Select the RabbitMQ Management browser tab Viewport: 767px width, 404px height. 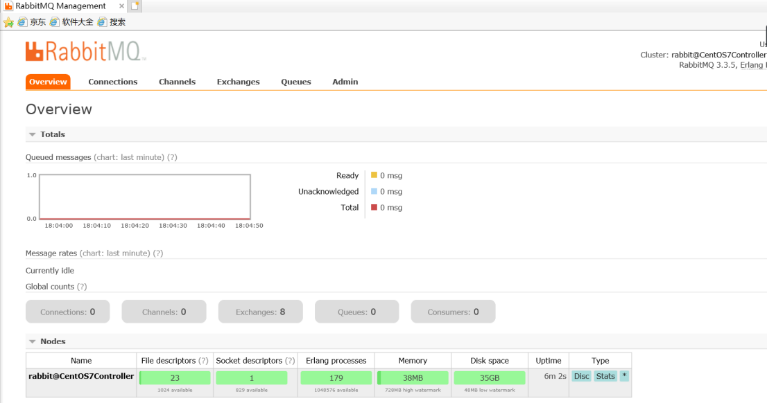(x=60, y=6)
